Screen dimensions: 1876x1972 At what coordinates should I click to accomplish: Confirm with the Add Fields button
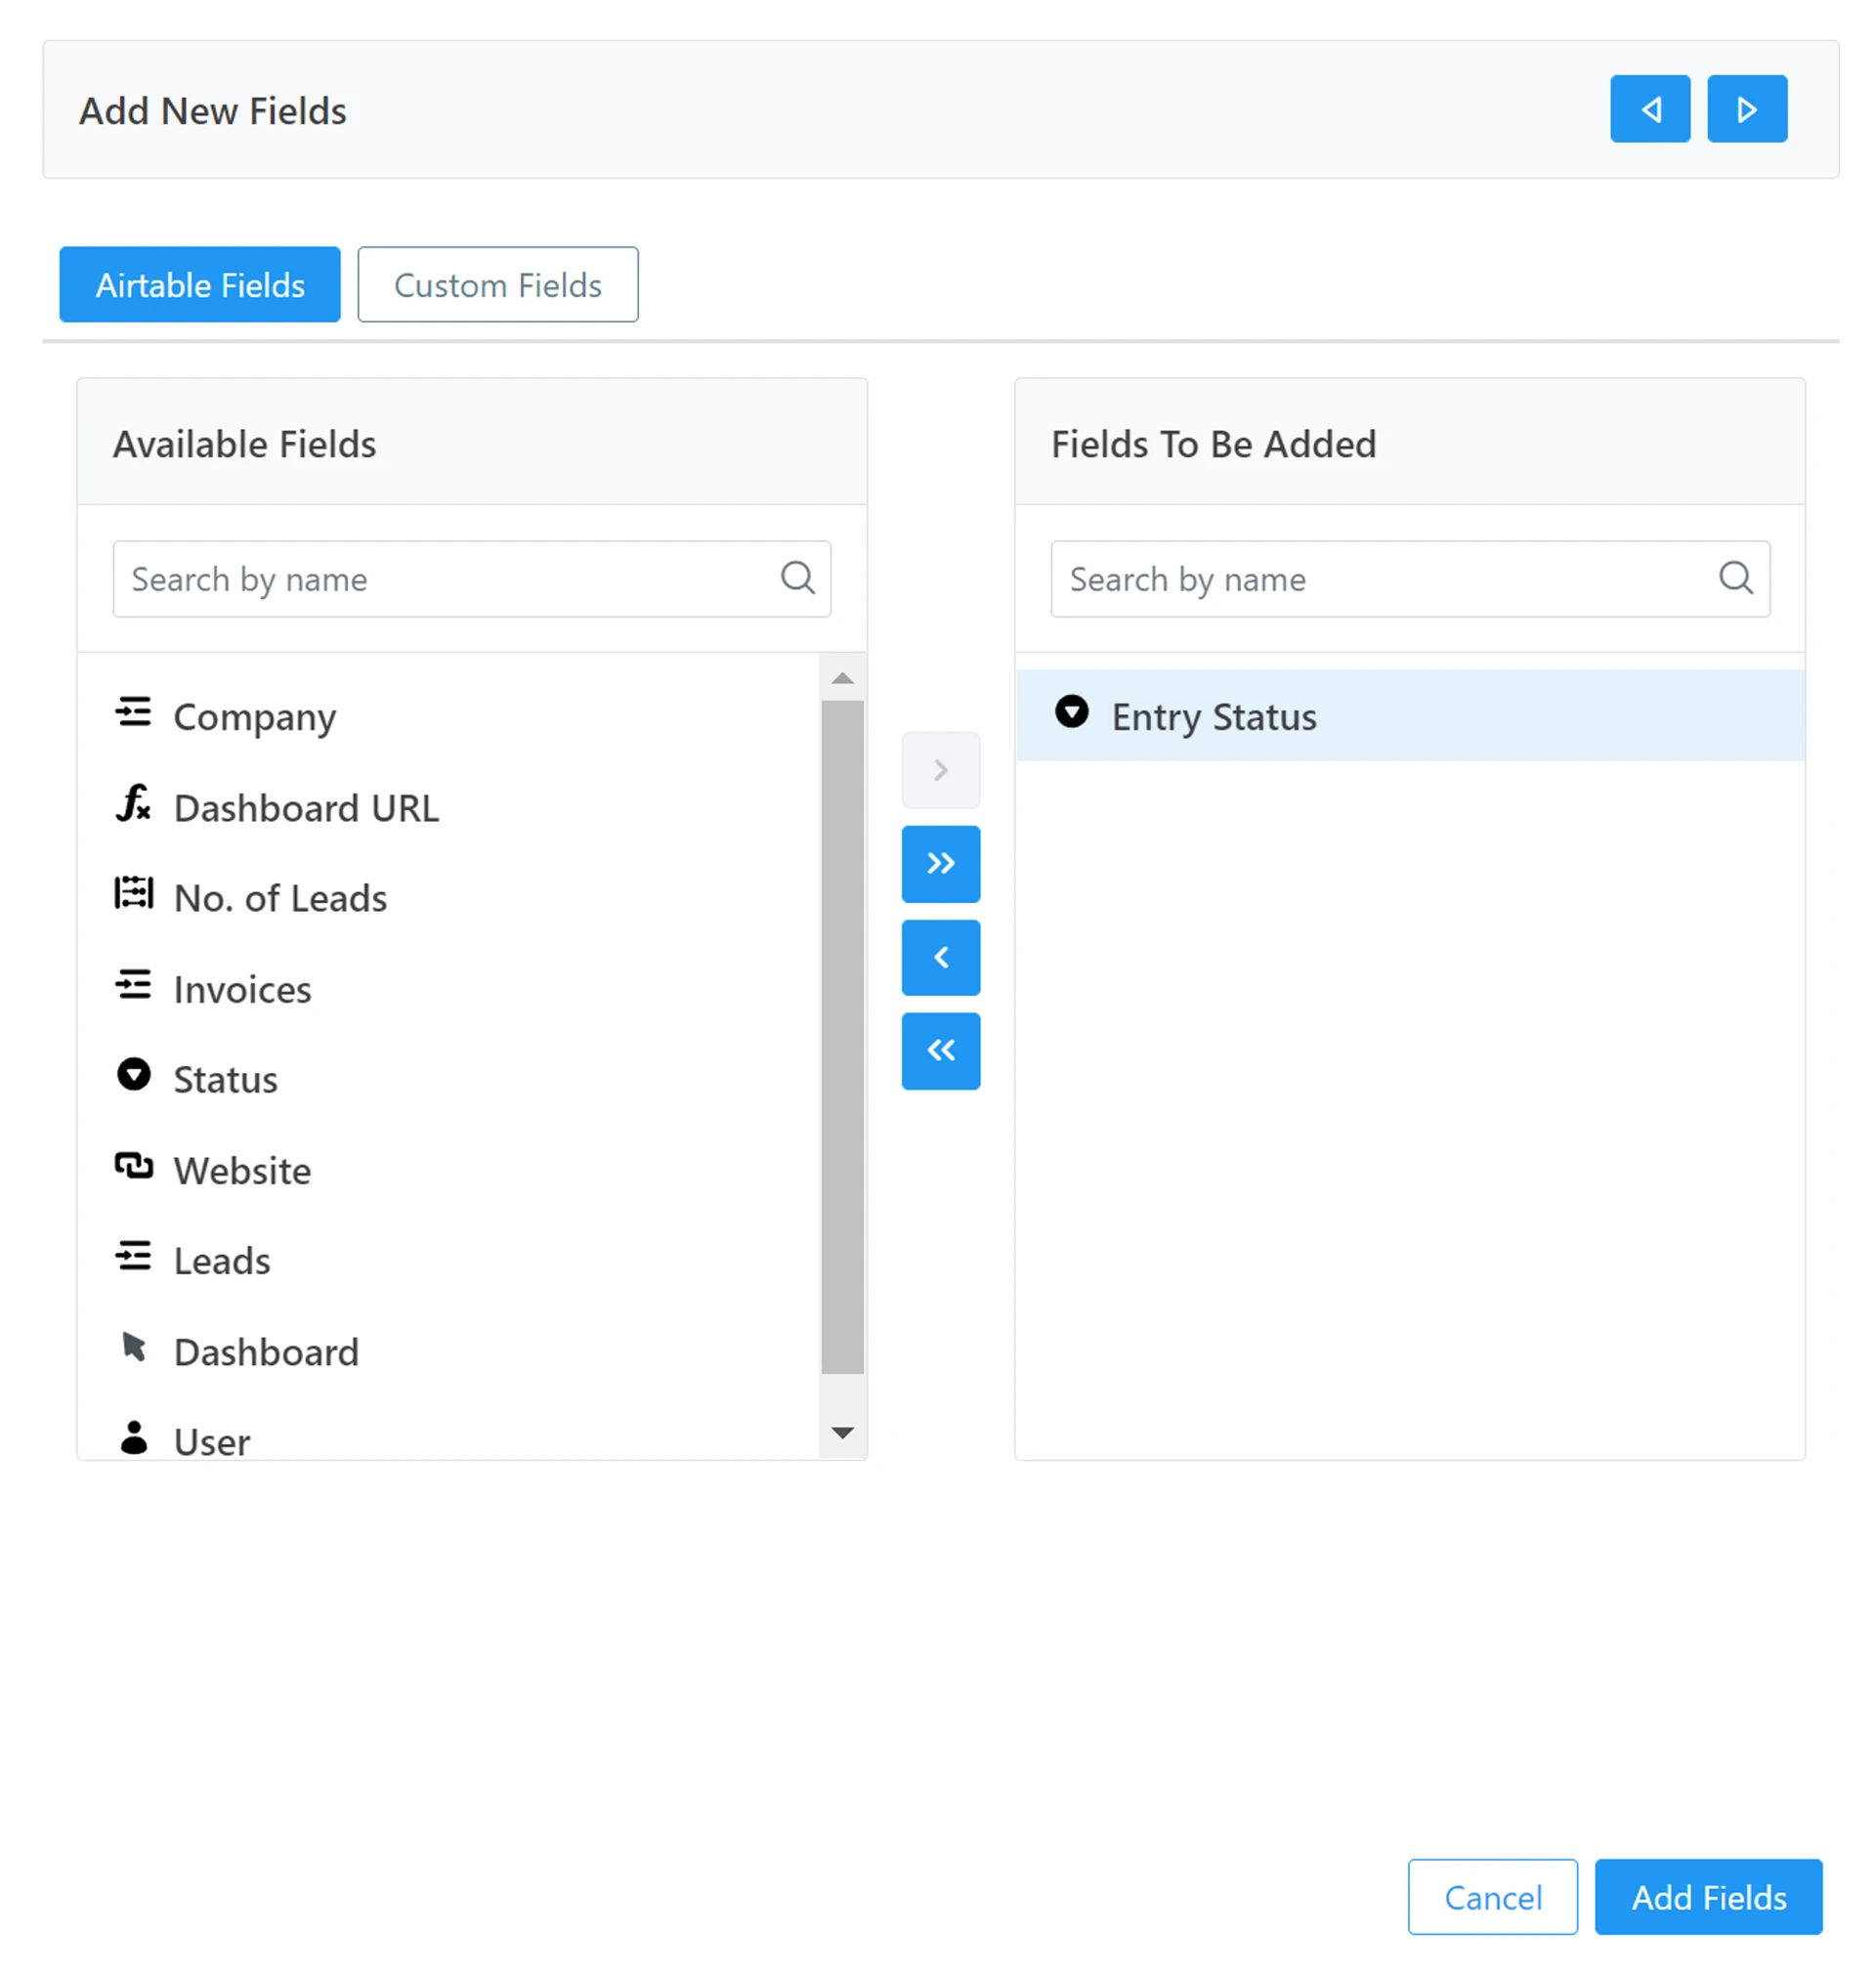1708,1896
